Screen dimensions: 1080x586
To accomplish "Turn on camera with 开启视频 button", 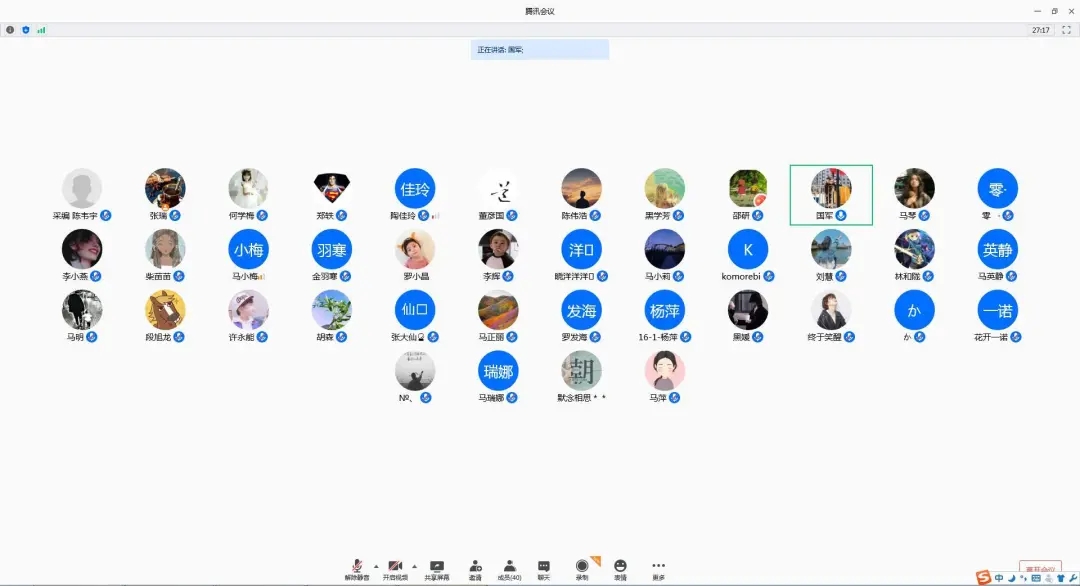I will (395, 567).
